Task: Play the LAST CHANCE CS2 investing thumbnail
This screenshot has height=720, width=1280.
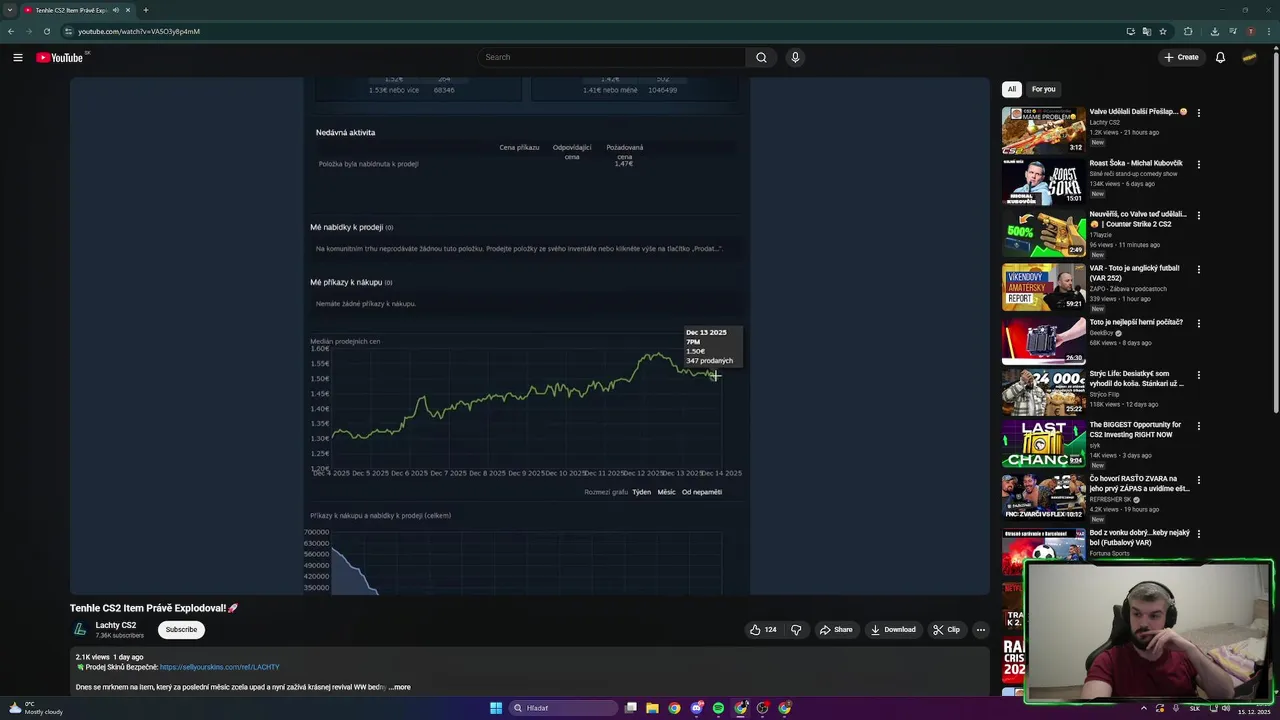Action: pyautogui.click(x=1043, y=443)
